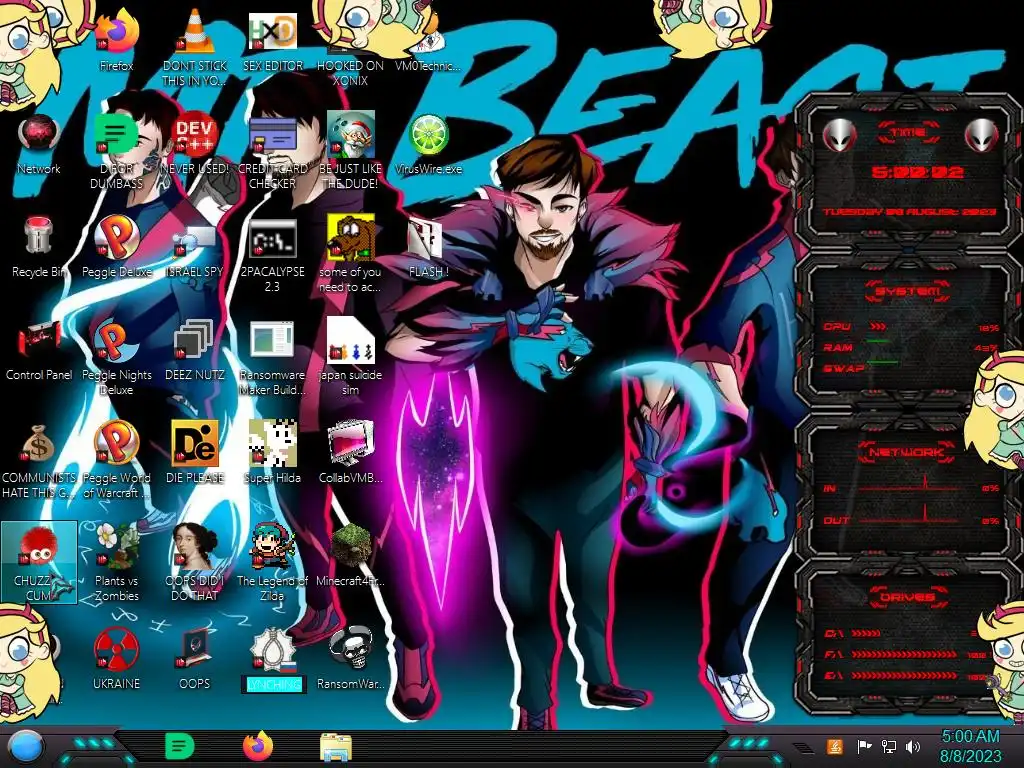Open the clock showing 5:00 AM
Viewport: 1024px width, 768px height.
(970, 746)
